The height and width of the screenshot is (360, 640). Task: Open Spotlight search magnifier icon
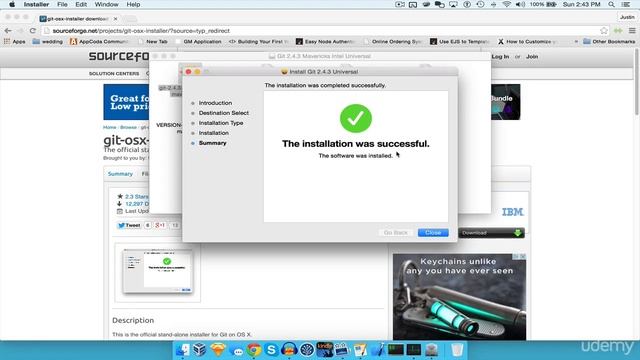[611, 4]
